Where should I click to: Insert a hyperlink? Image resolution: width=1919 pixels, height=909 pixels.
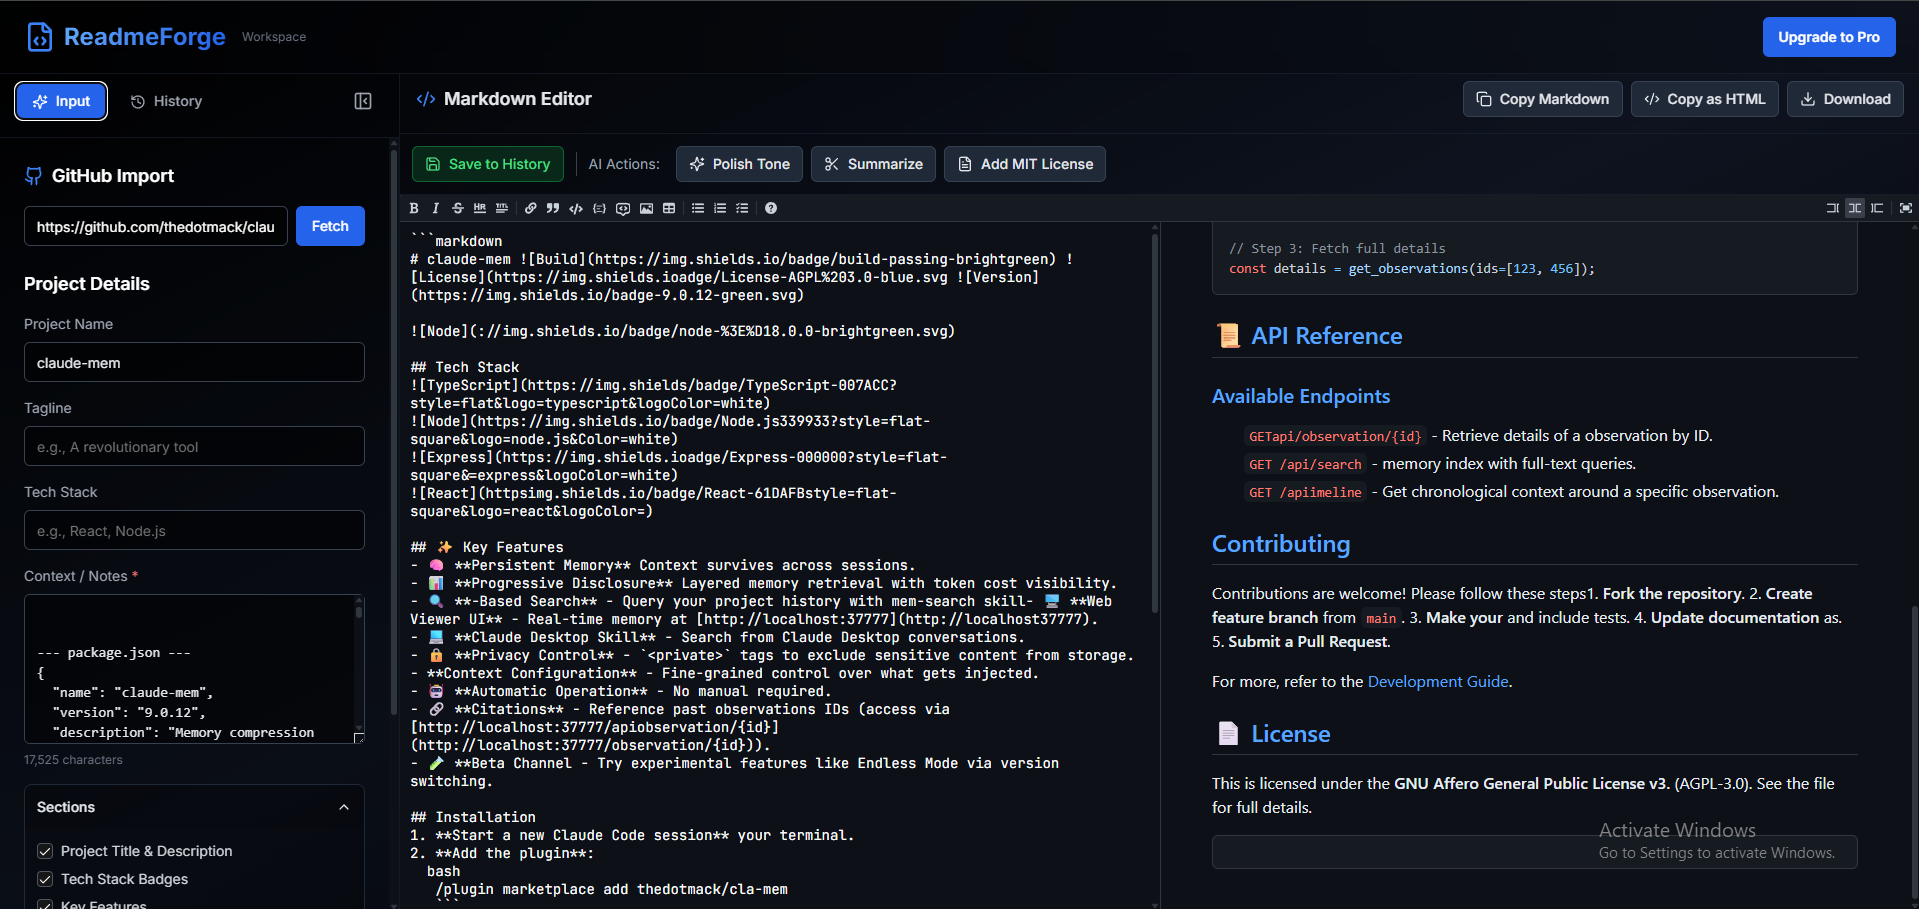[530, 208]
